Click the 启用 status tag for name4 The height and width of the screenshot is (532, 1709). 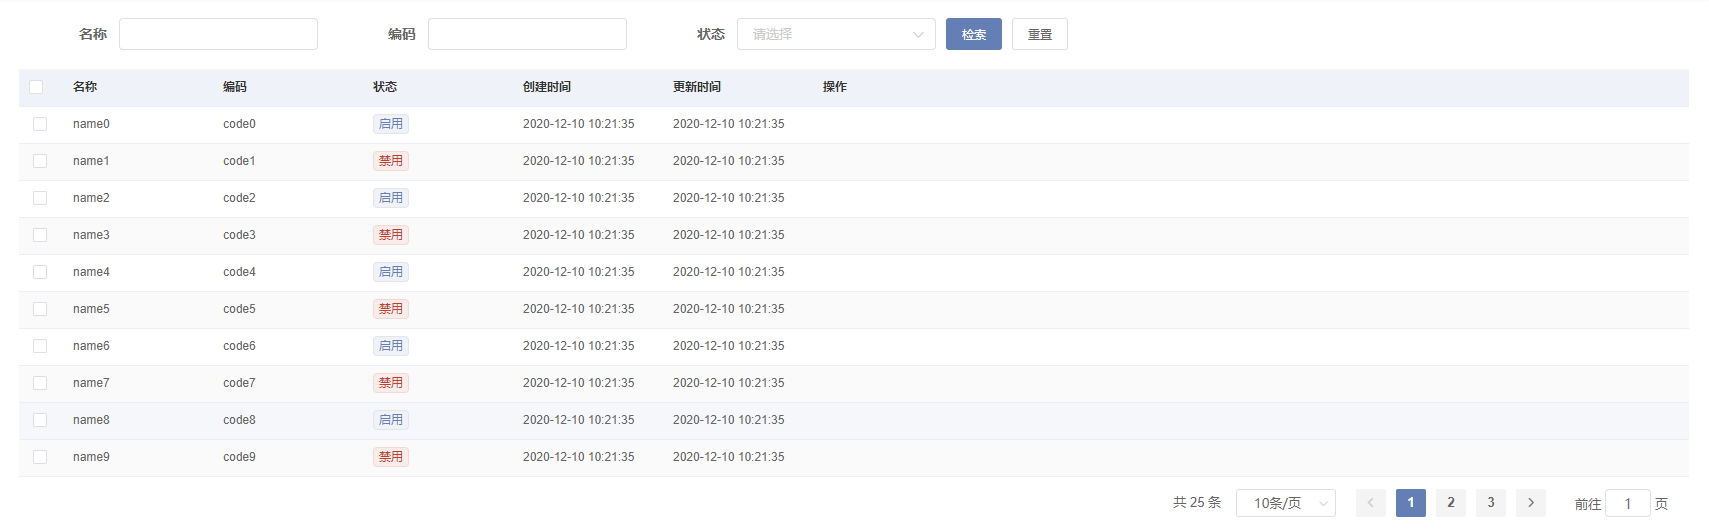(390, 272)
